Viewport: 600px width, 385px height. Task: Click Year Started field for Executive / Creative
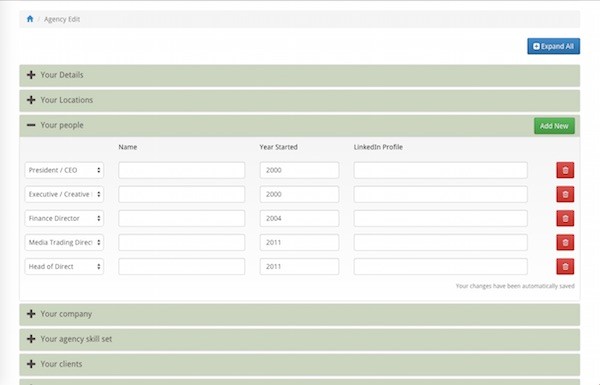299,194
